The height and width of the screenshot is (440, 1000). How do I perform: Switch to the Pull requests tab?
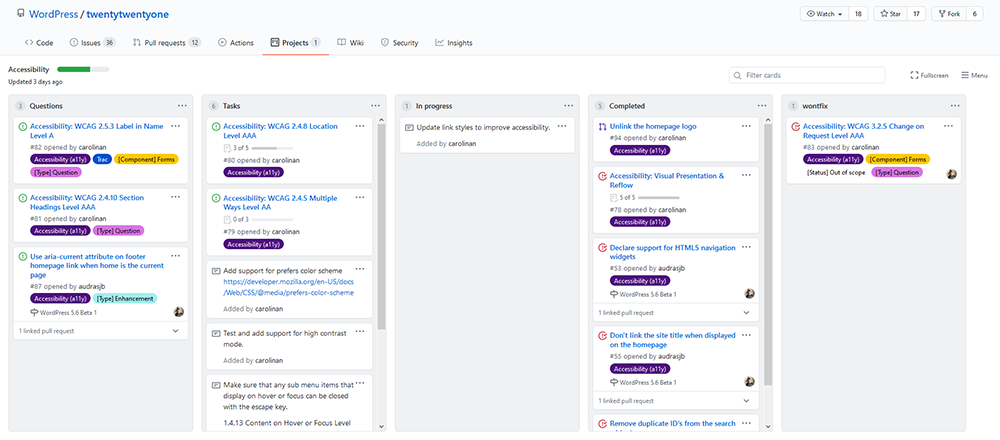(x=167, y=43)
